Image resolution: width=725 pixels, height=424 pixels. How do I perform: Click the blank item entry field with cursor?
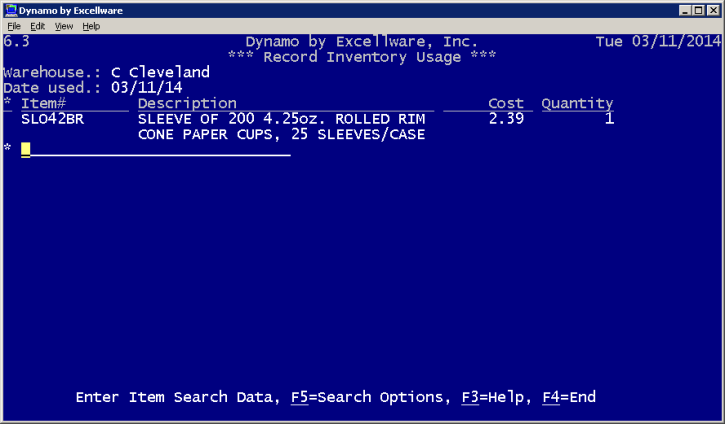pyautogui.click(x=156, y=149)
